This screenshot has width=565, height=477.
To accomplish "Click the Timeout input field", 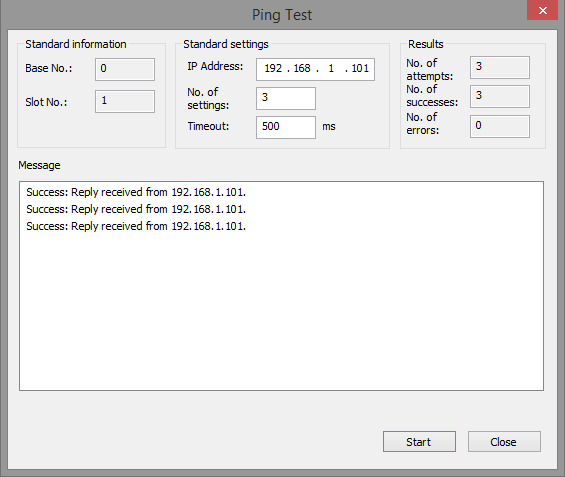I will point(286,127).
